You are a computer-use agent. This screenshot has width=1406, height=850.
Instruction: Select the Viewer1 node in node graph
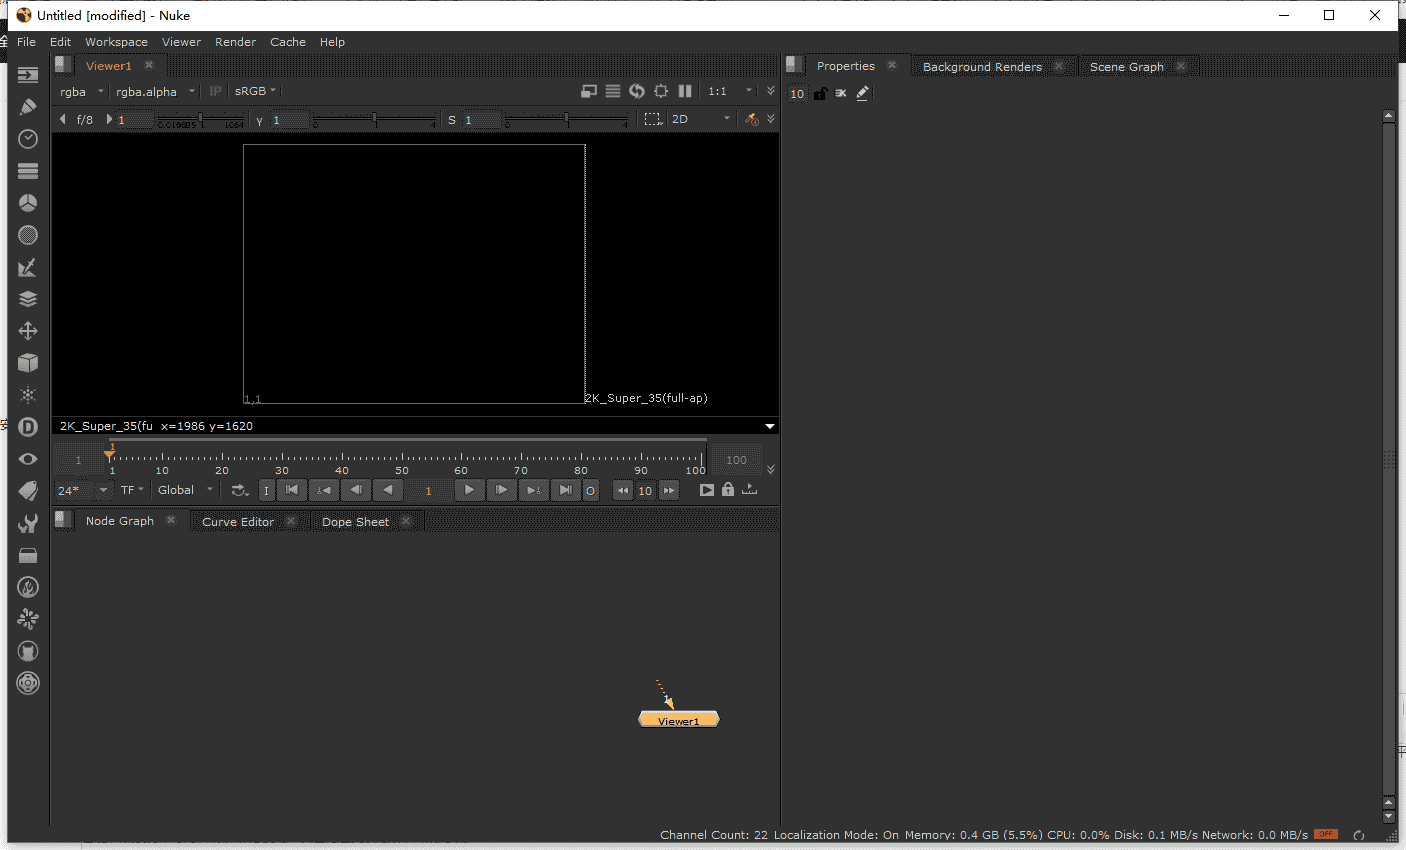tap(678, 721)
